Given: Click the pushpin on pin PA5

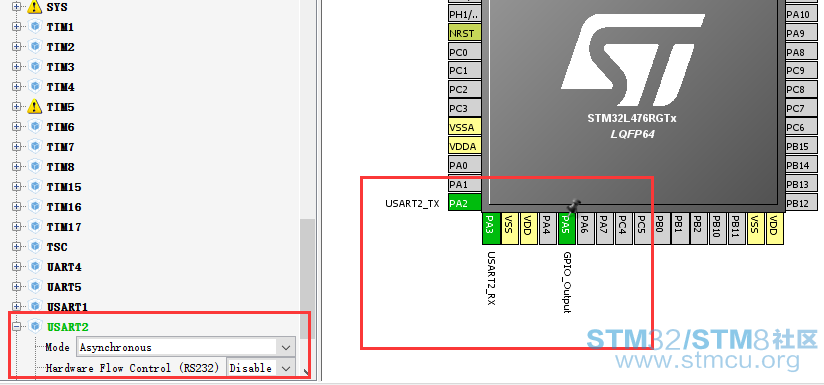Looking at the screenshot, I should 575,206.
